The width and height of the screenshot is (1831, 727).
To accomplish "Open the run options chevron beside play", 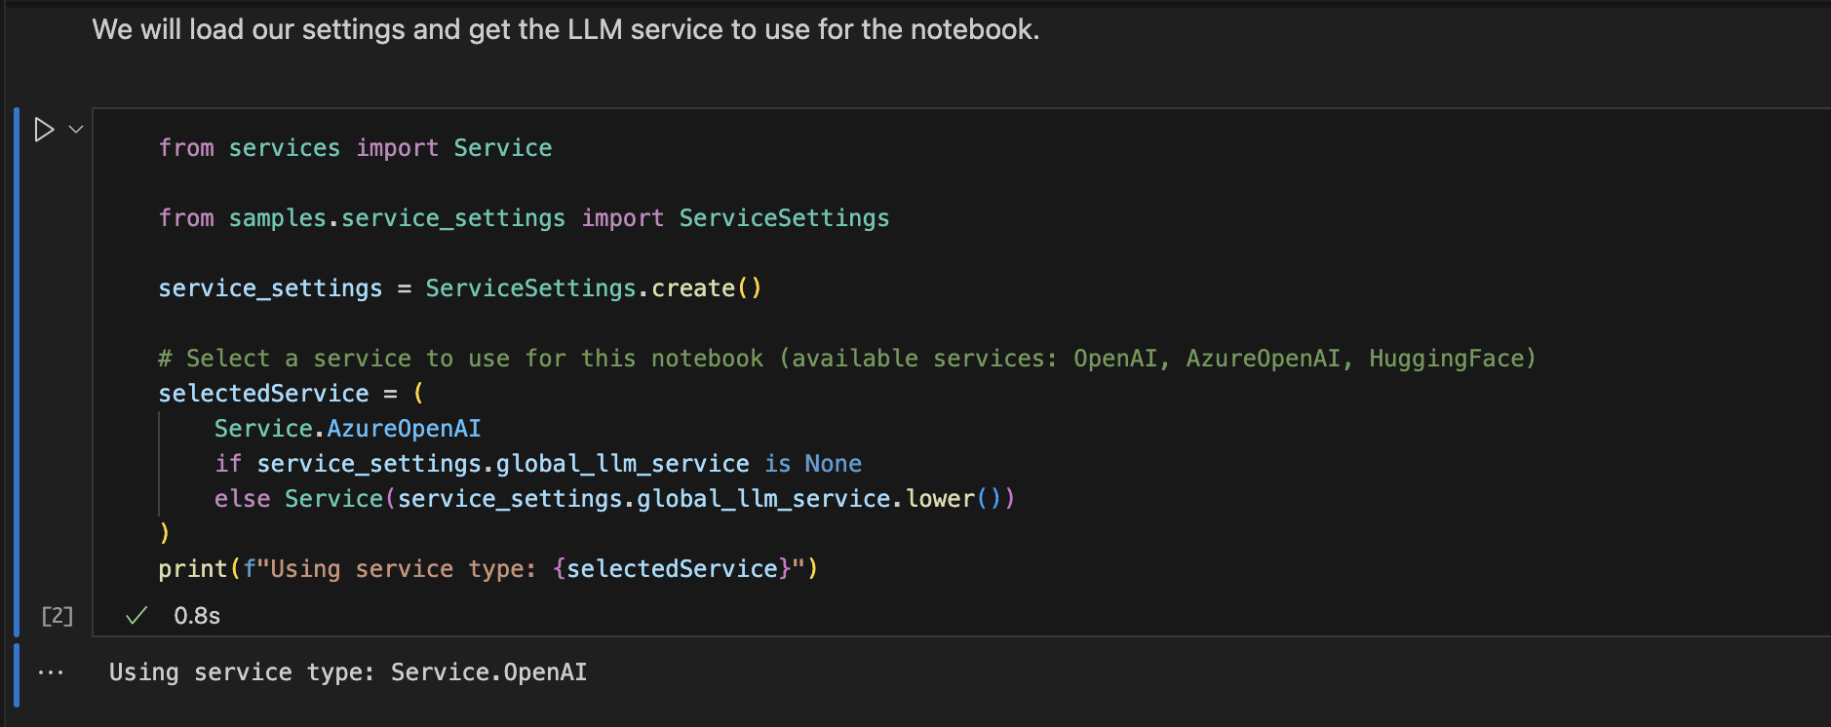I will [76, 129].
